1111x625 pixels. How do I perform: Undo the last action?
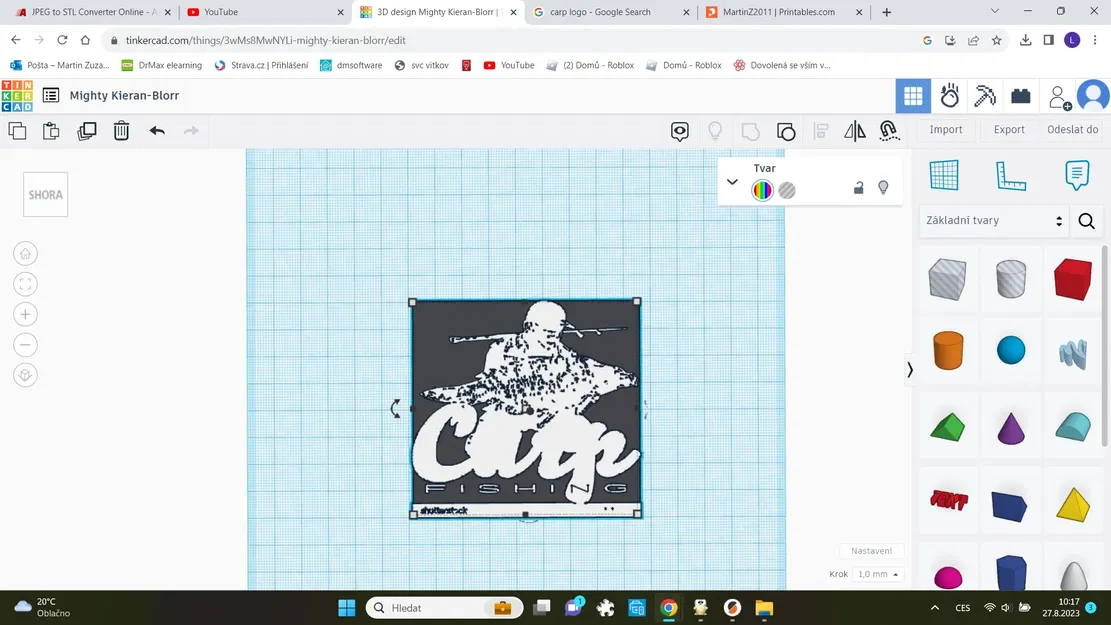coord(159,130)
